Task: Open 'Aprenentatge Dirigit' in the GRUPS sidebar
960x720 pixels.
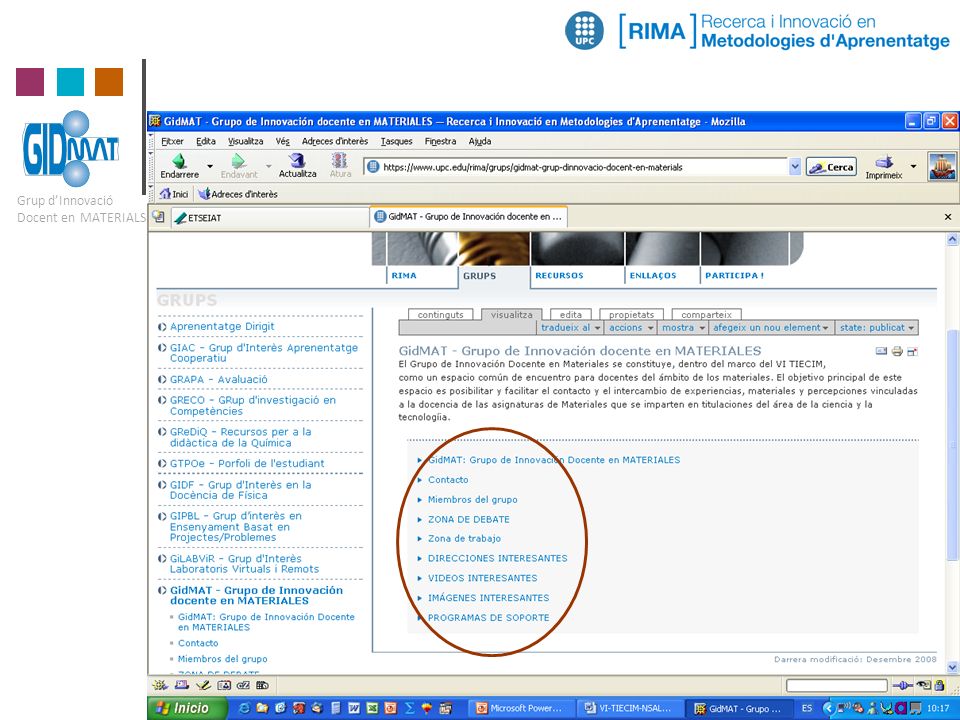Action: [x=222, y=326]
